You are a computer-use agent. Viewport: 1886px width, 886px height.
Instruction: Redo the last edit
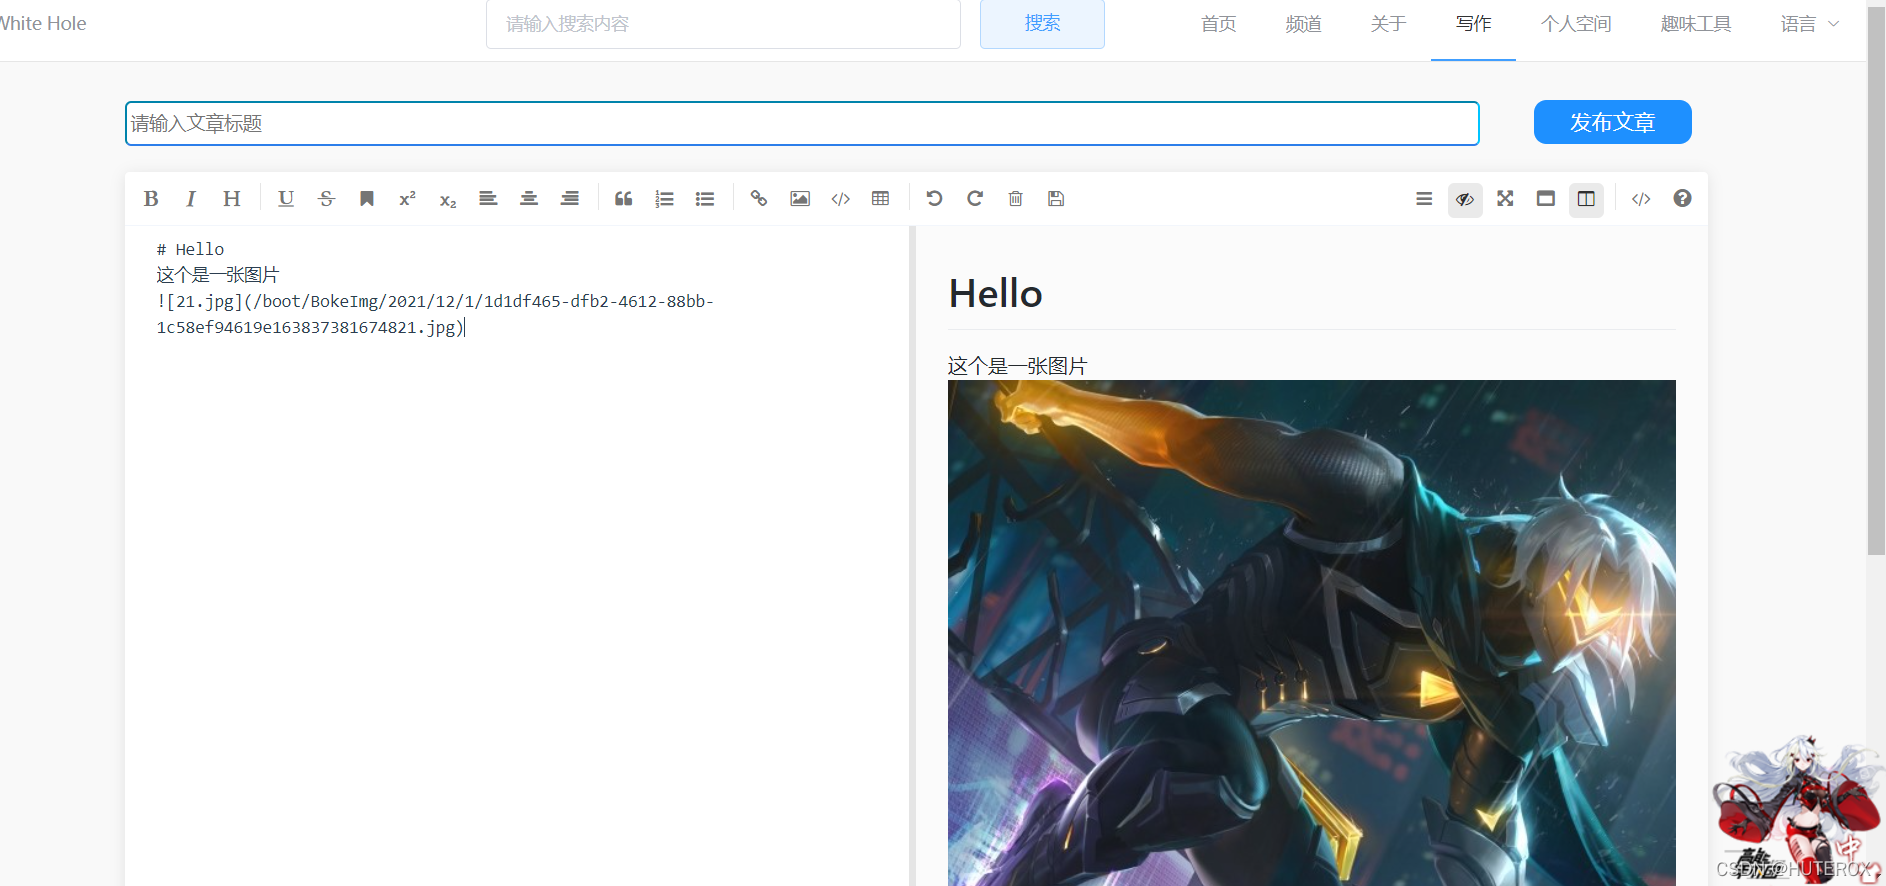(975, 199)
